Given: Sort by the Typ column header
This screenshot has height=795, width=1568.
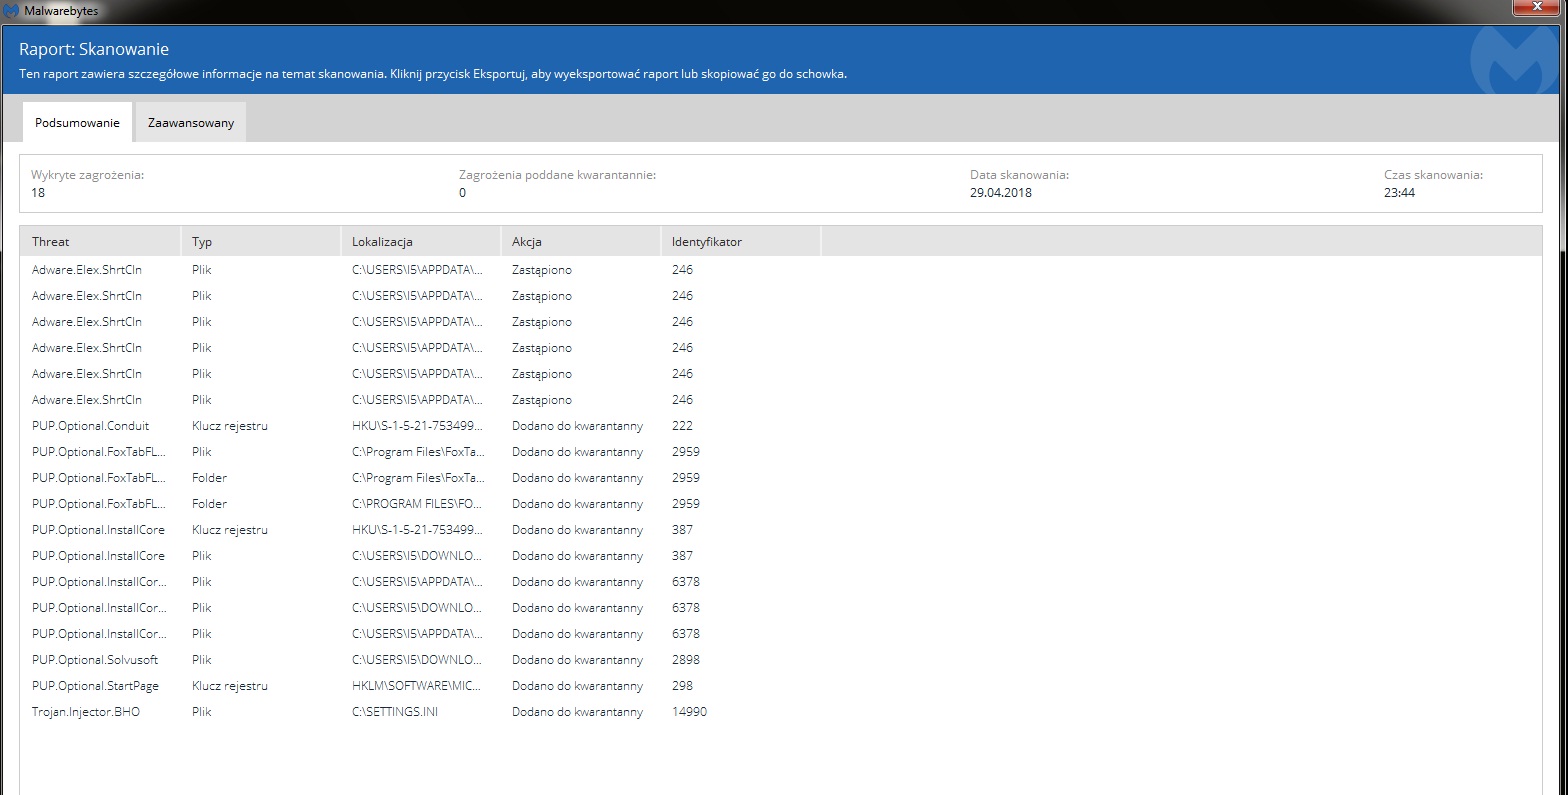Looking at the screenshot, I should click(260, 241).
